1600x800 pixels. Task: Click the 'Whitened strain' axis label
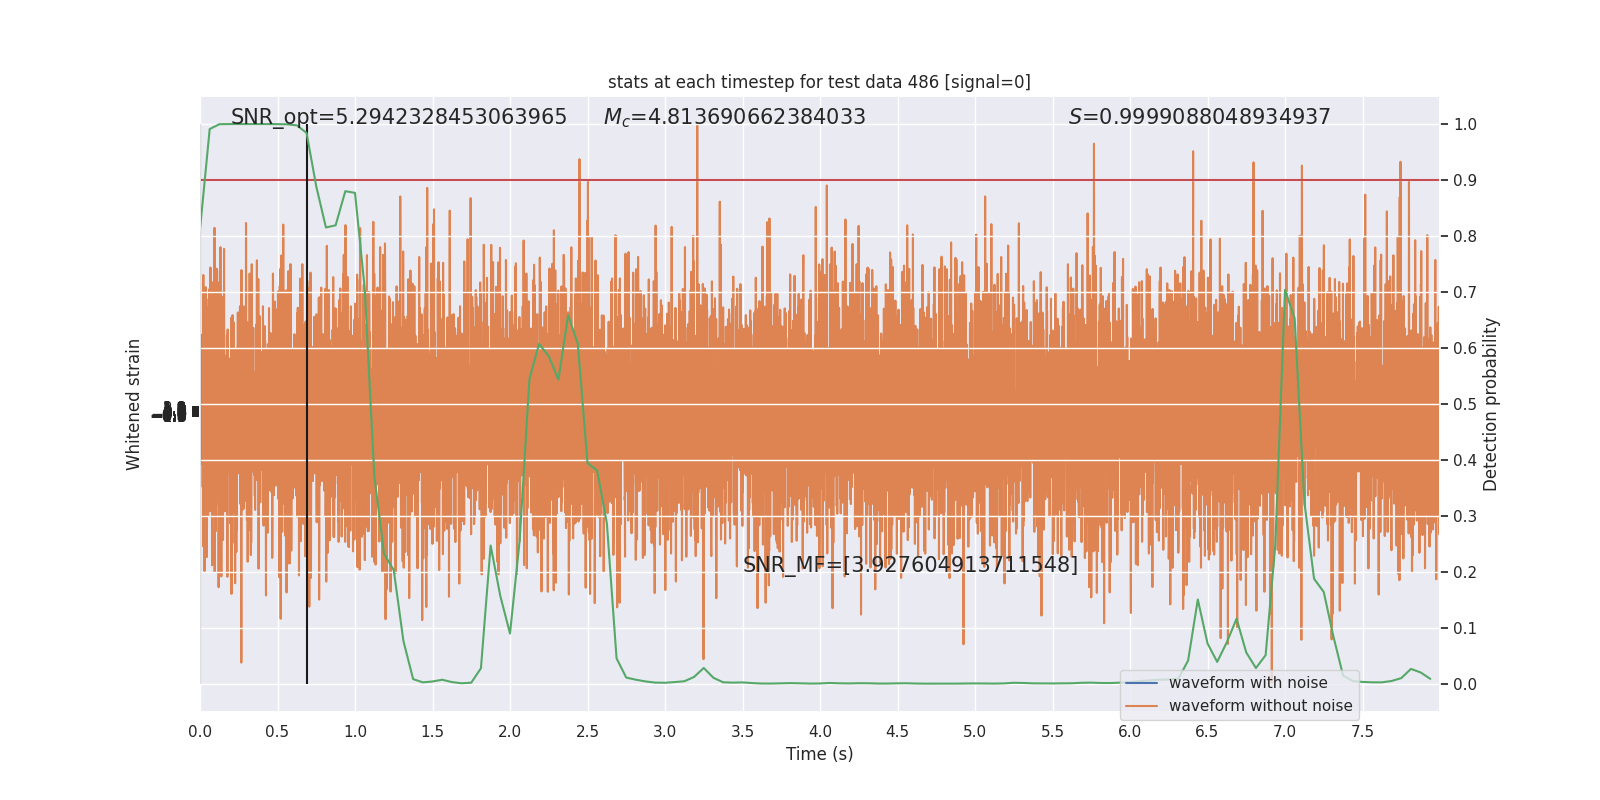coord(134,404)
